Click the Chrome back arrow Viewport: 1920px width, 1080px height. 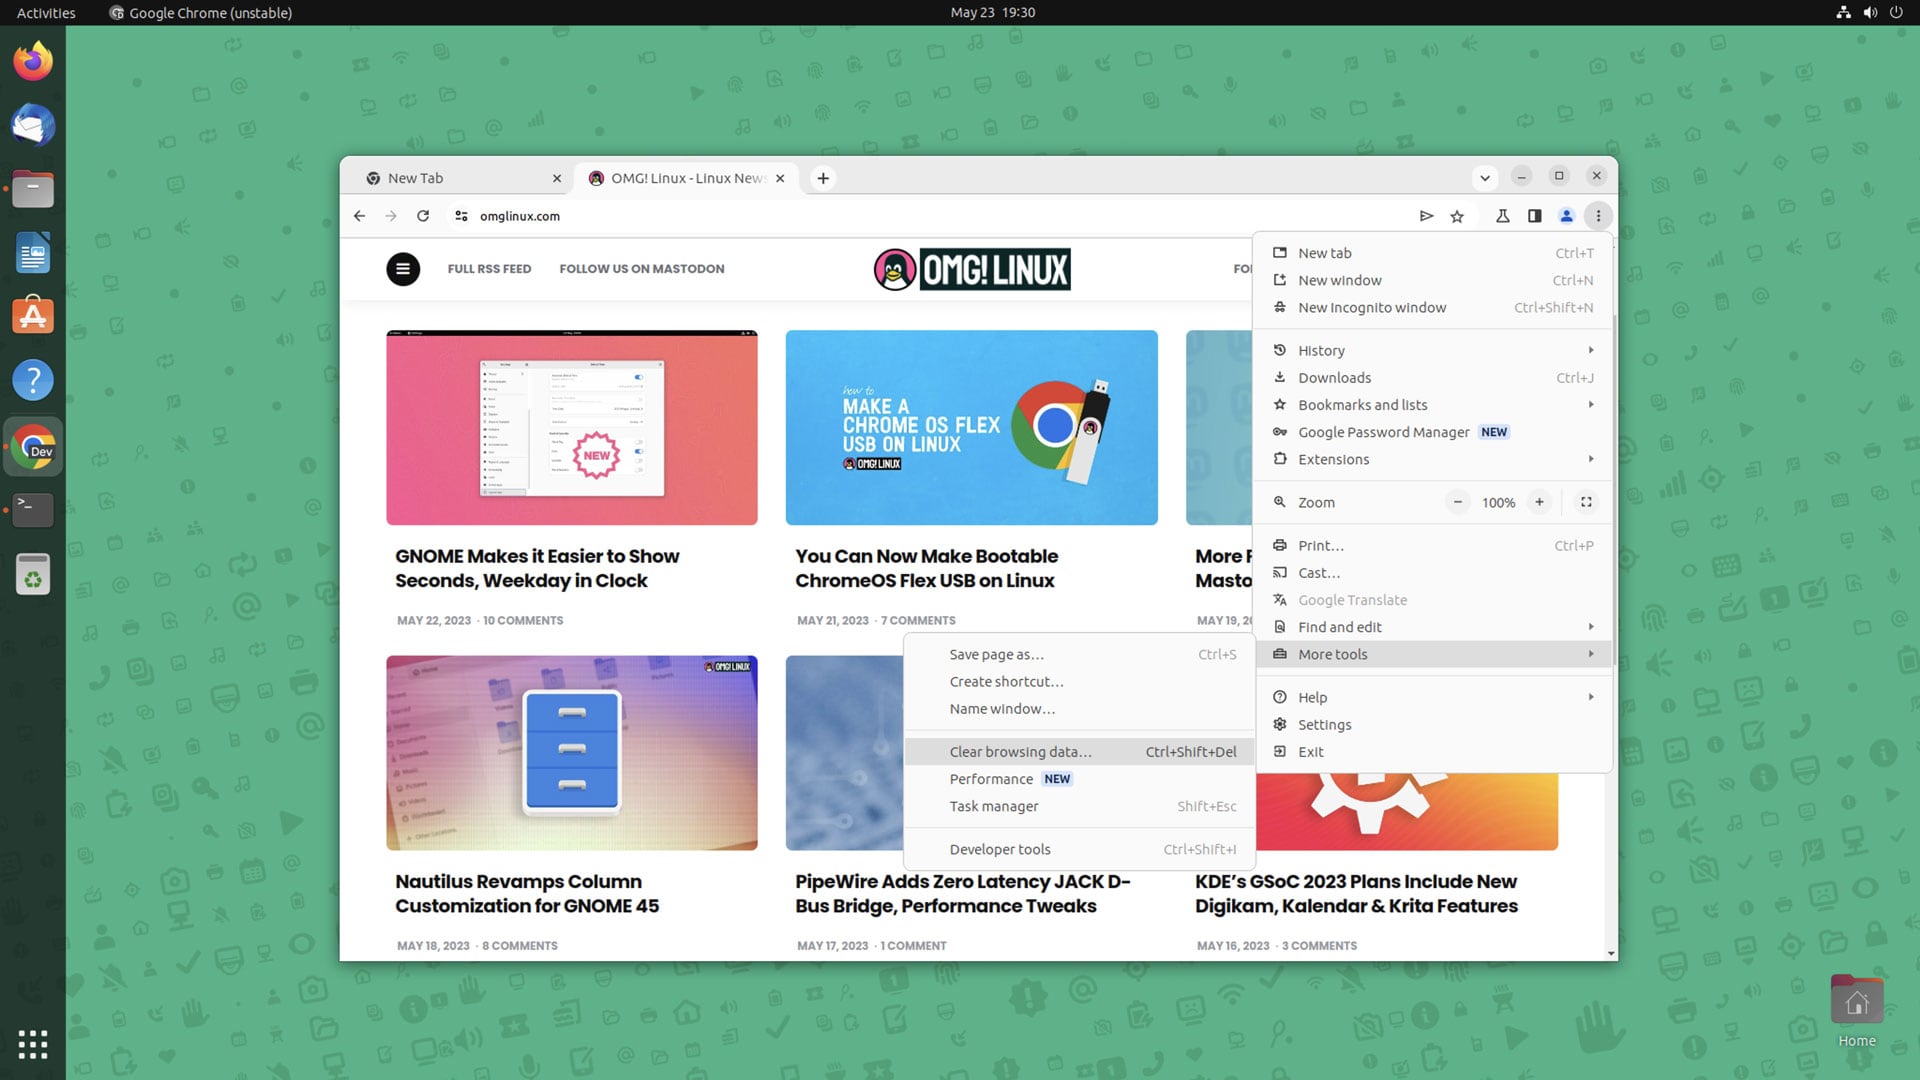click(x=359, y=216)
